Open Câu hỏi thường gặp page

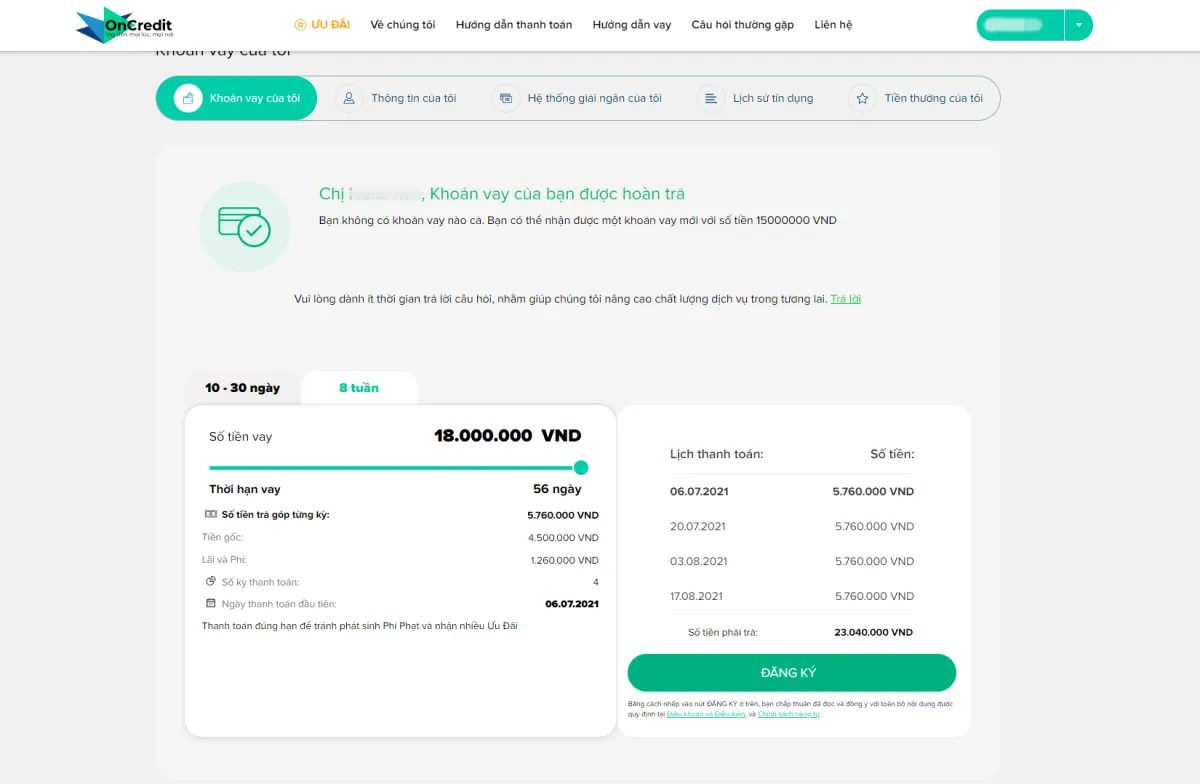[x=743, y=25]
